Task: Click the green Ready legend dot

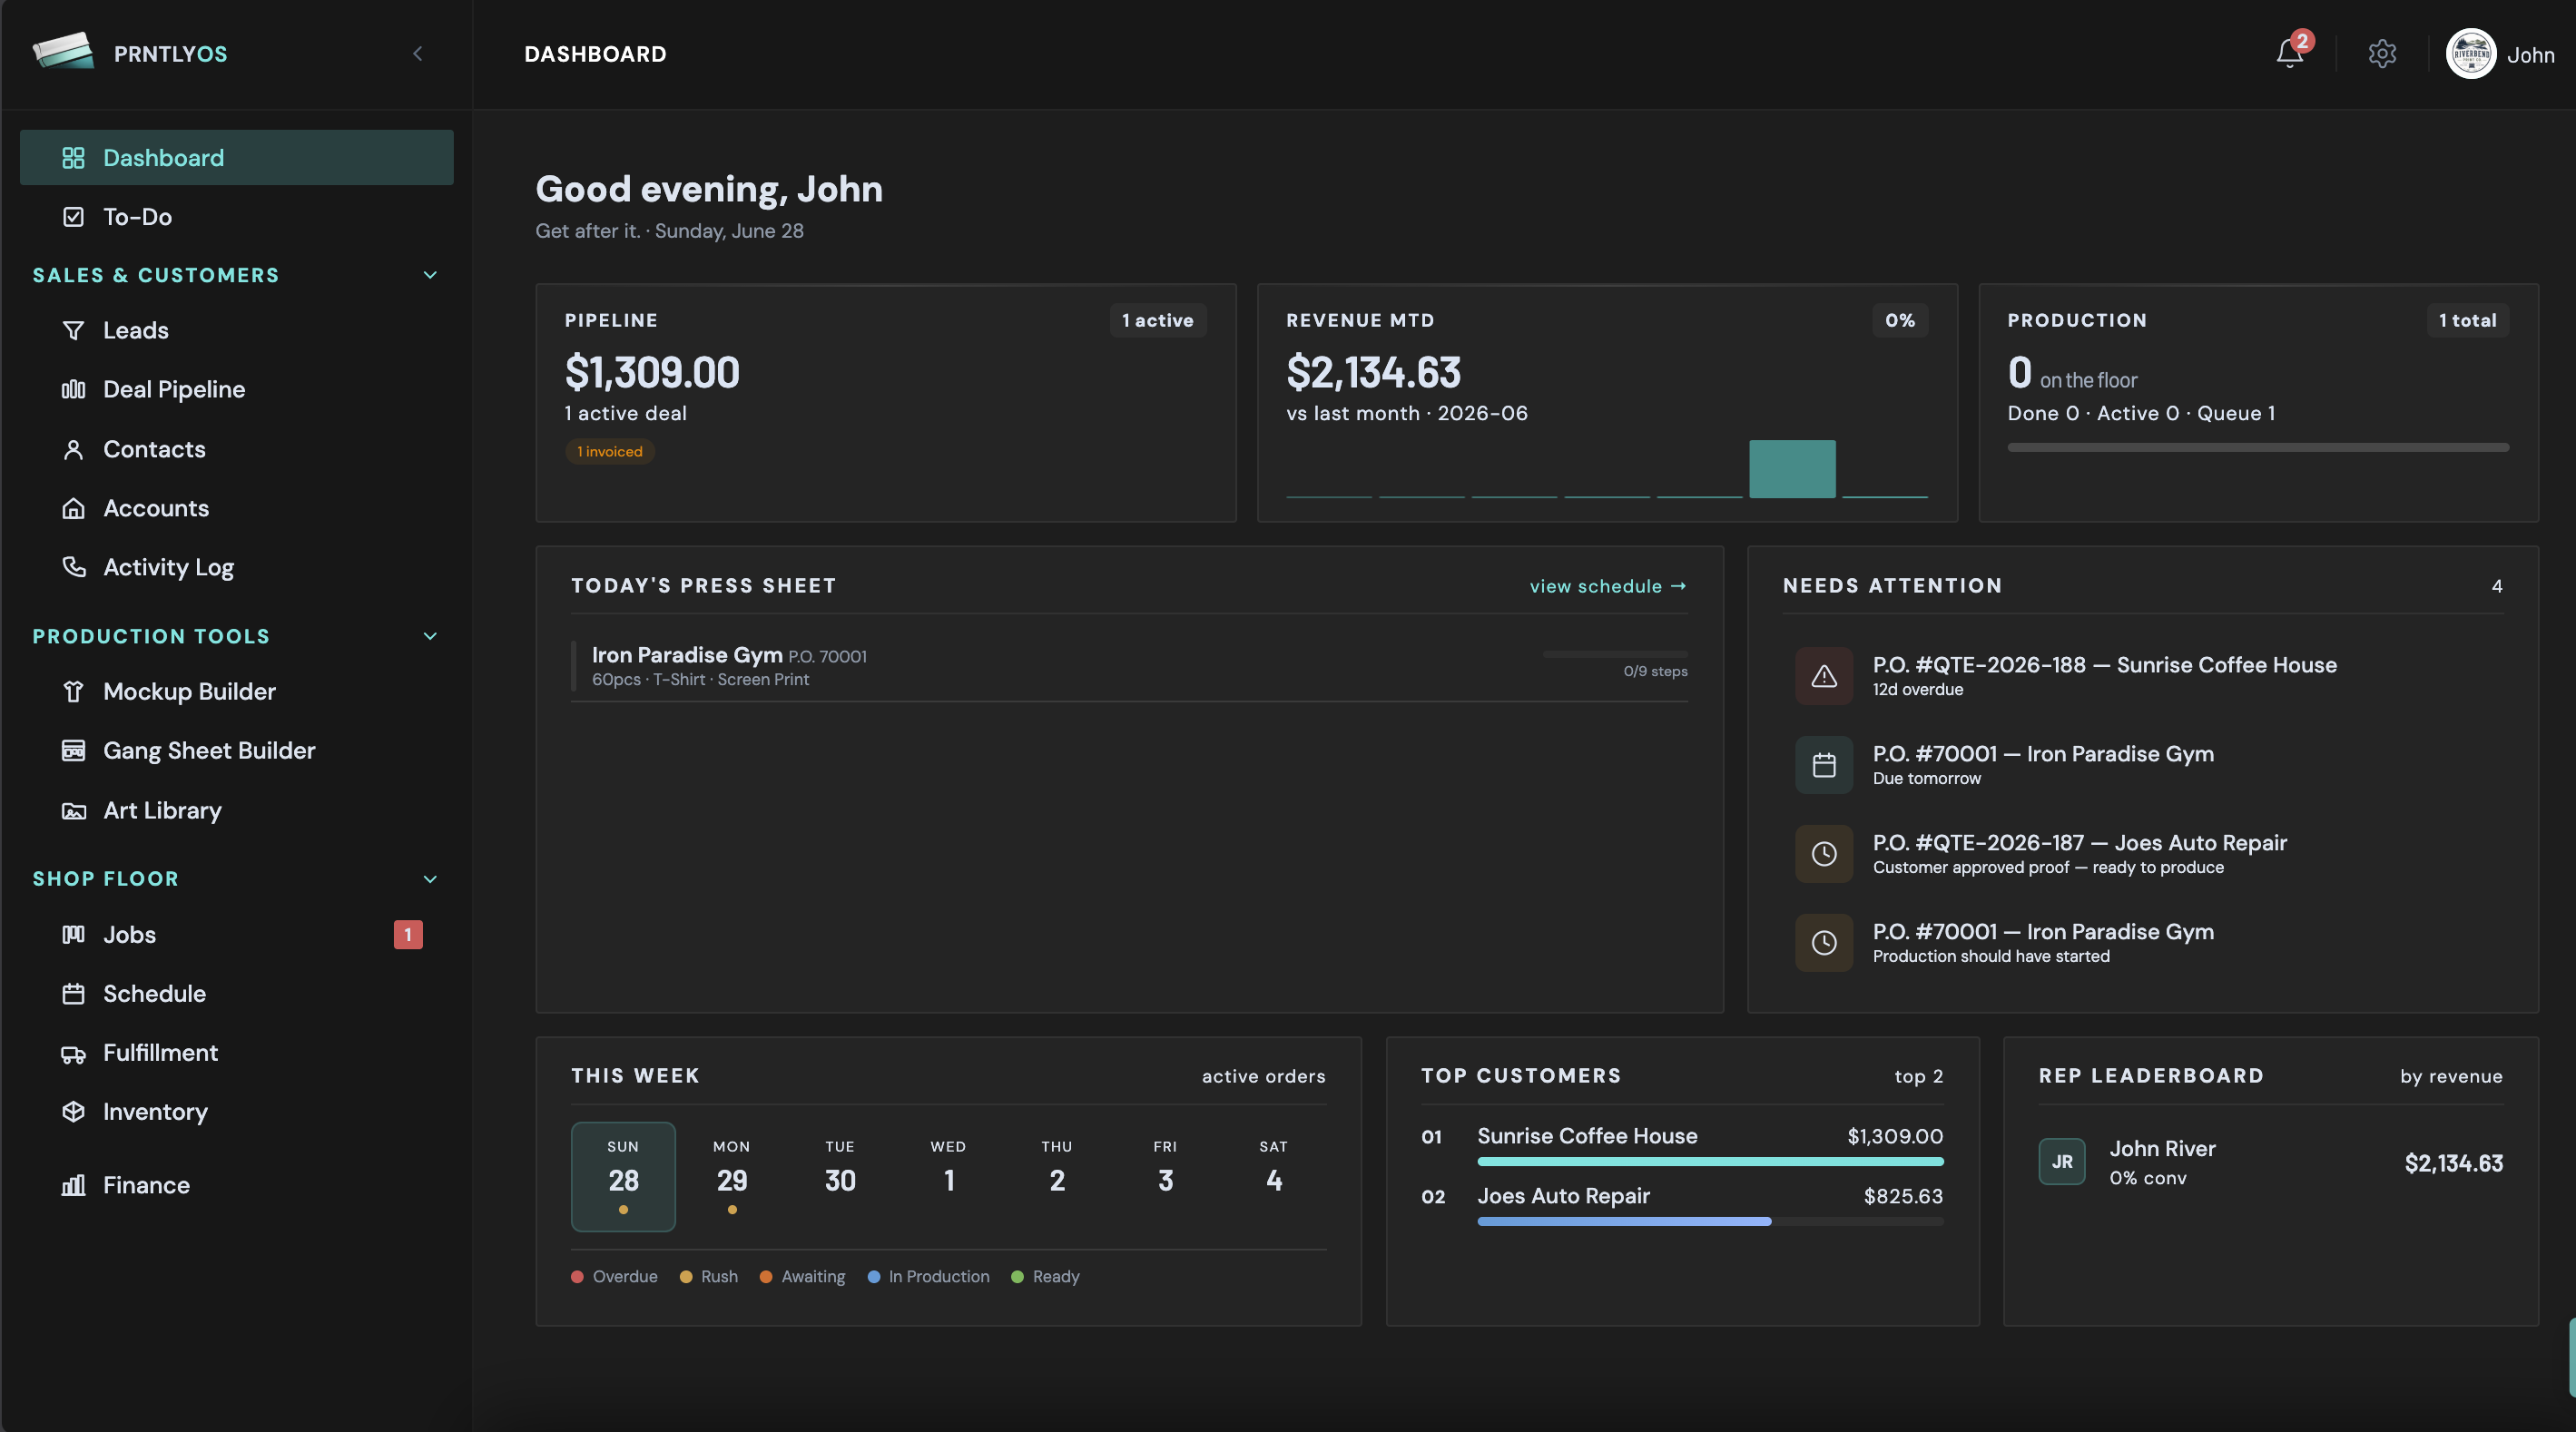Action: [x=1017, y=1277]
